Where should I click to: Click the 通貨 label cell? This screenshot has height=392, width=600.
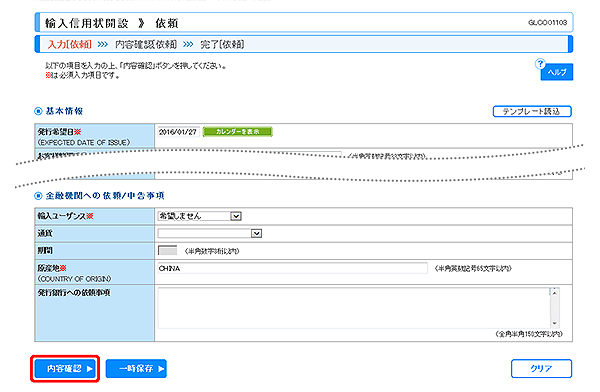(x=95, y=234)
